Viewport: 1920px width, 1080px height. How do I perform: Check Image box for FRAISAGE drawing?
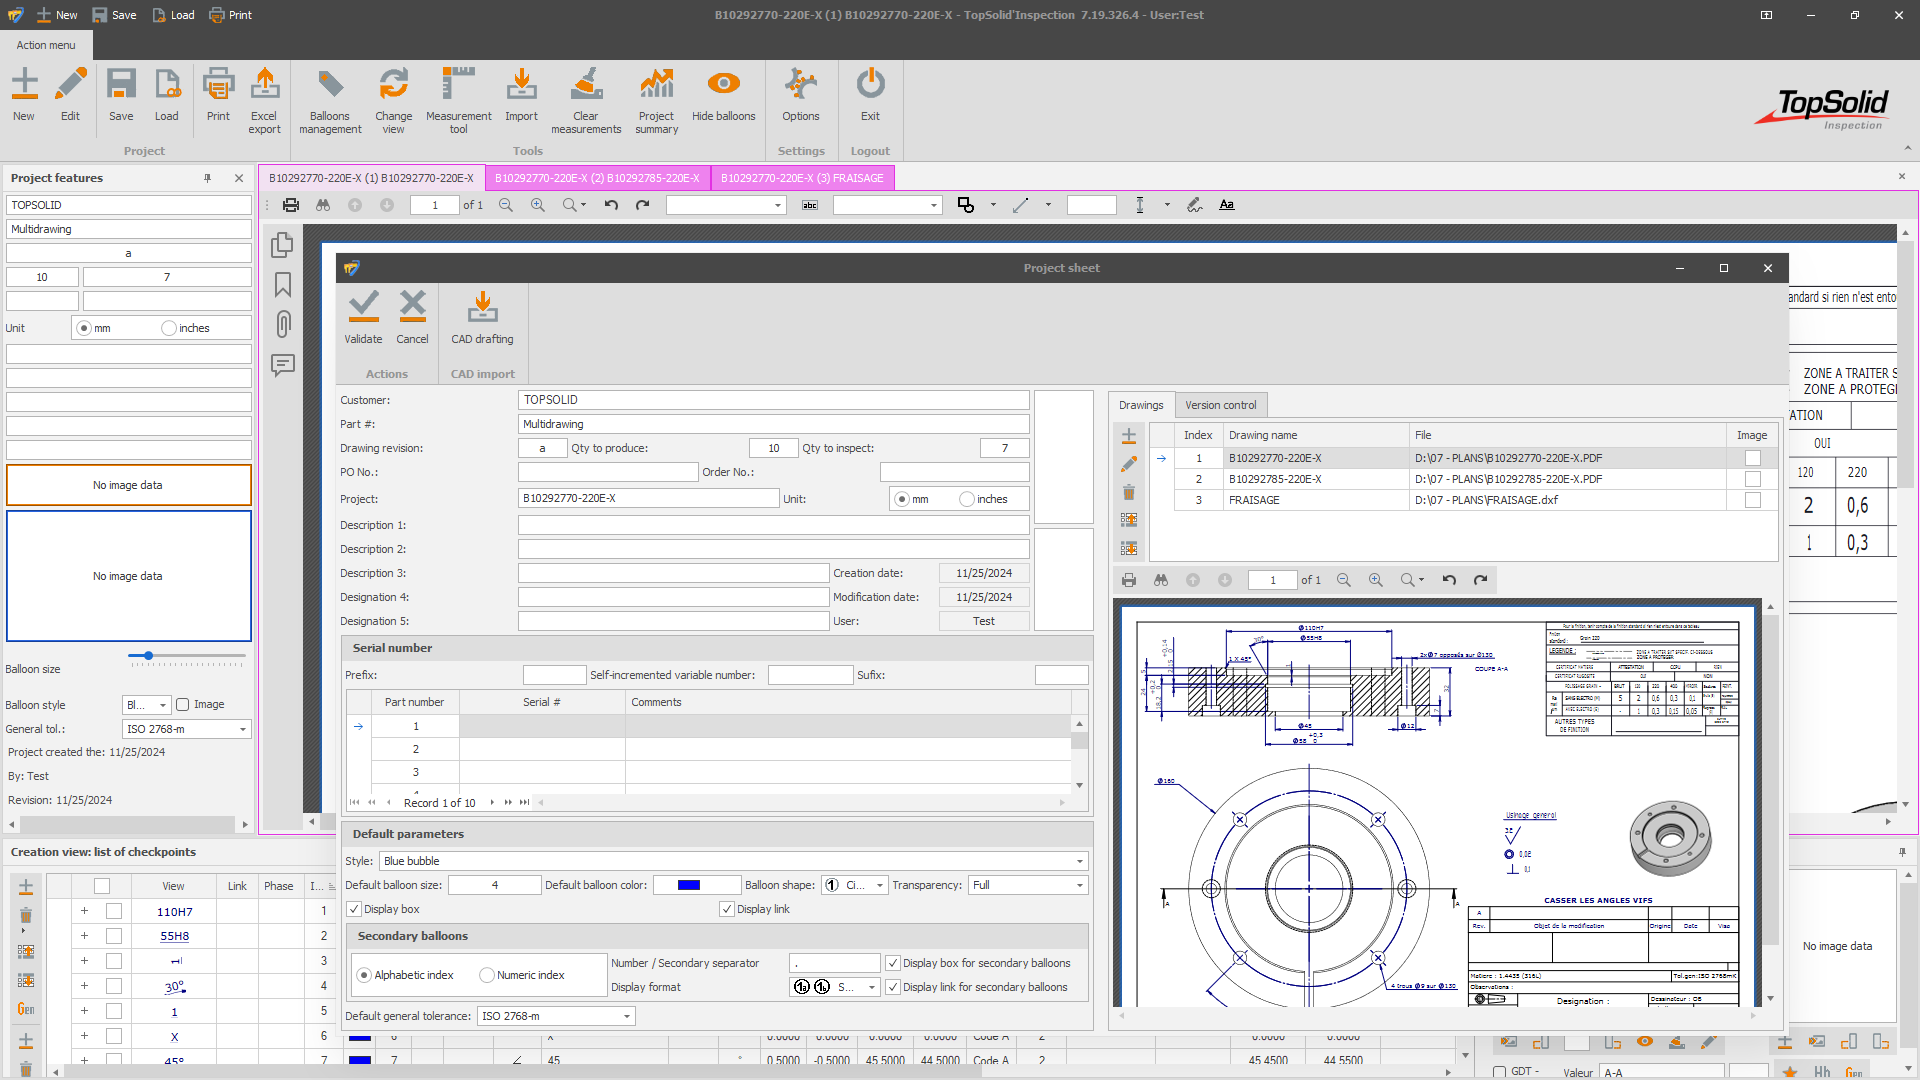point(1752,500)
